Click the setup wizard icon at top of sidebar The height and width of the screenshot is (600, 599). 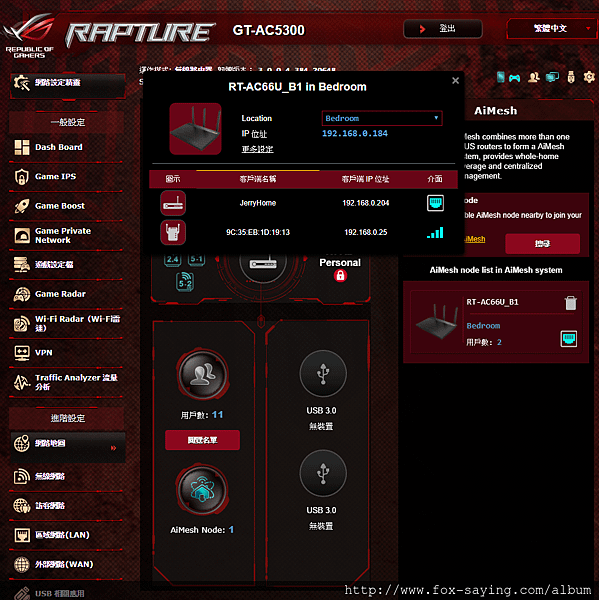tap(22, 83)
